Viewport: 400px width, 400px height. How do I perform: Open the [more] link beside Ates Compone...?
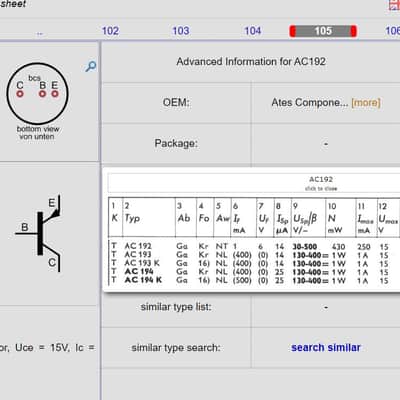tap(366, 102)
